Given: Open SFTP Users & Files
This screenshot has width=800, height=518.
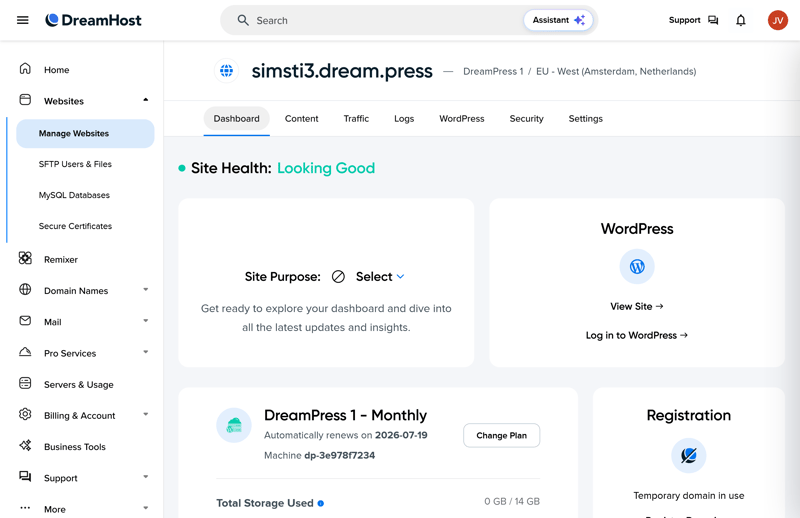Looking at the screenshot, I should [75, 164].
